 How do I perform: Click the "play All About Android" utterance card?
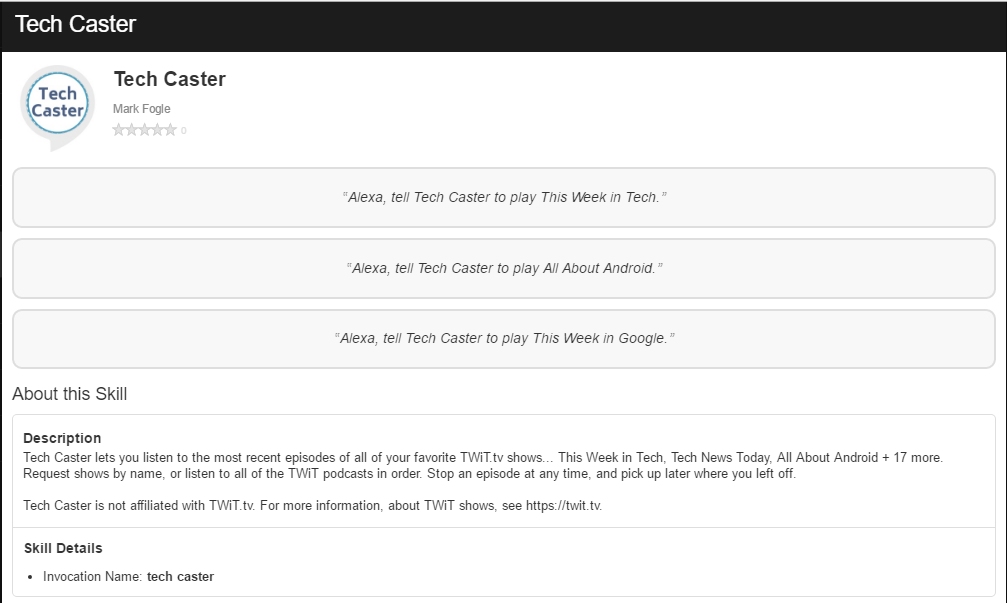[503, 268]
